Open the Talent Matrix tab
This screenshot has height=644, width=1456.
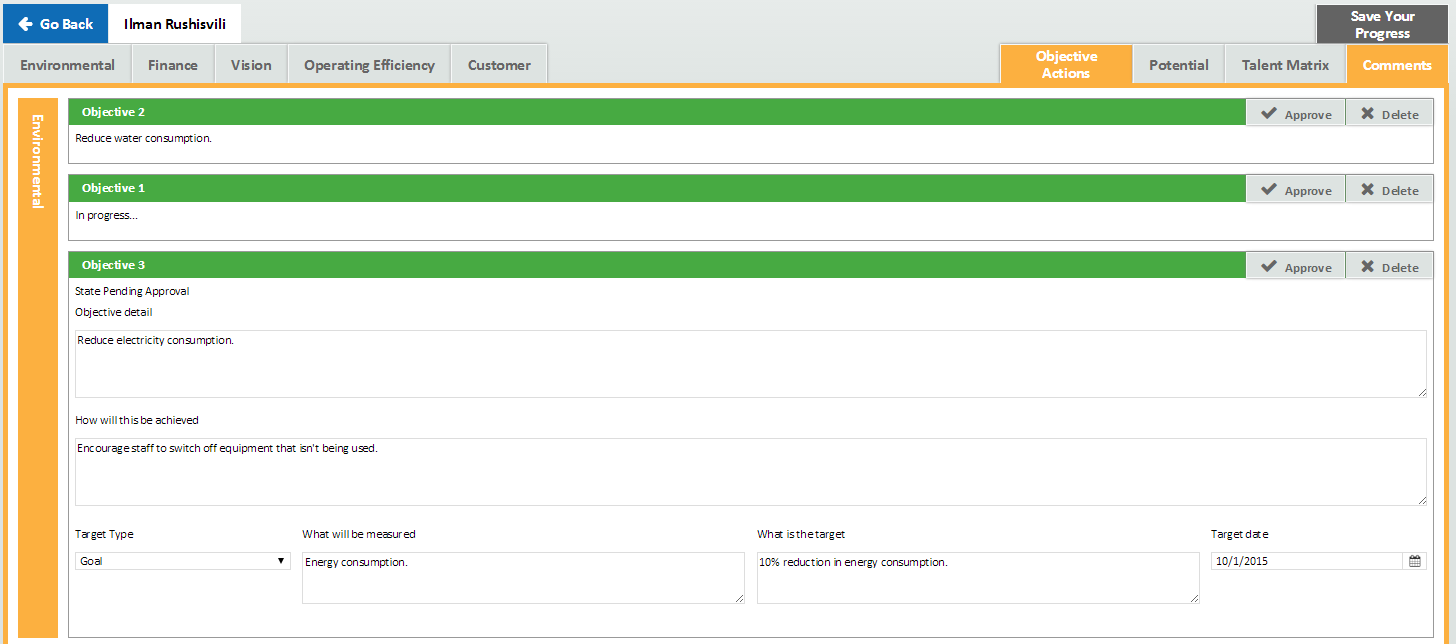1285,65
